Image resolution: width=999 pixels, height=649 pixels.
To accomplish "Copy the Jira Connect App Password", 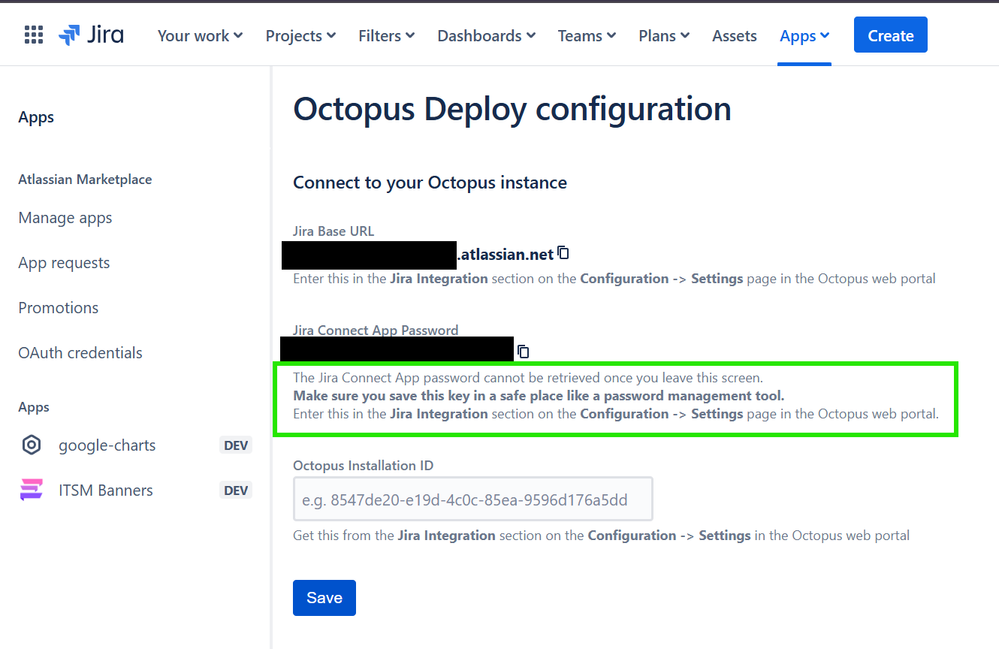I will pos(523,351).
